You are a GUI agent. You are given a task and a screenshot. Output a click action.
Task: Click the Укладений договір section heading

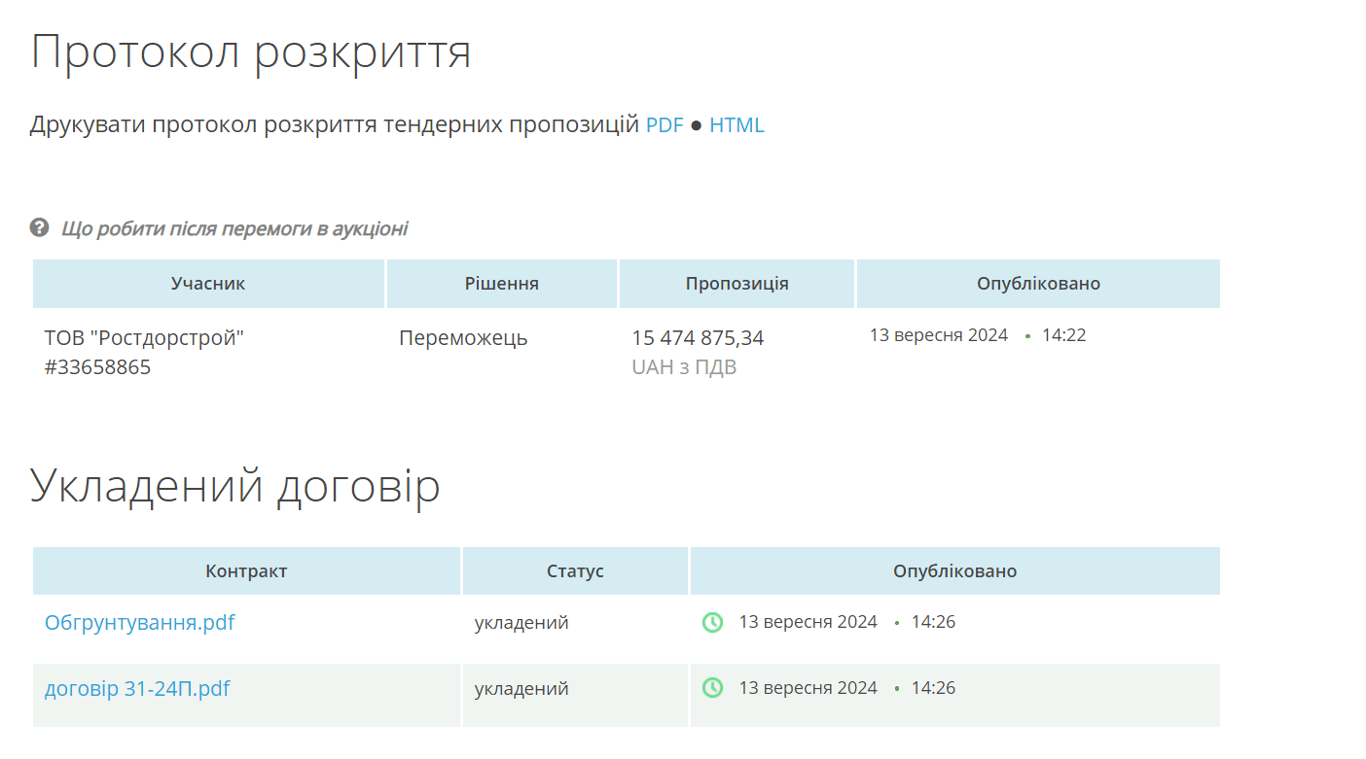point(235,486)
